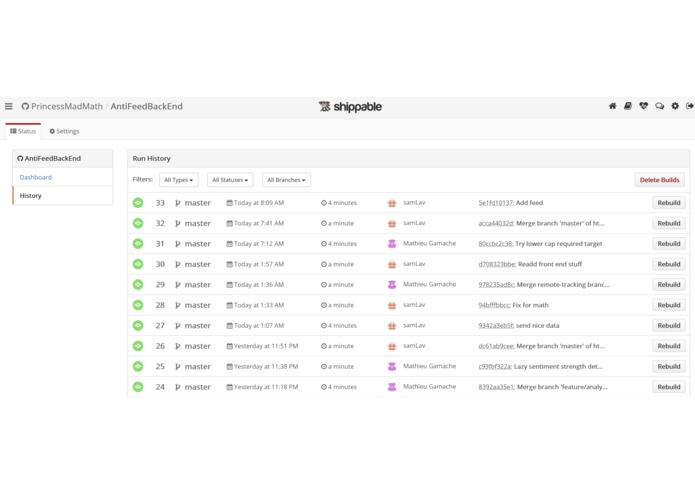Viewport: 695px width, 494px height.
Task: Rebuild build 27
Action: pyautogui.click(x=669, y=326)
